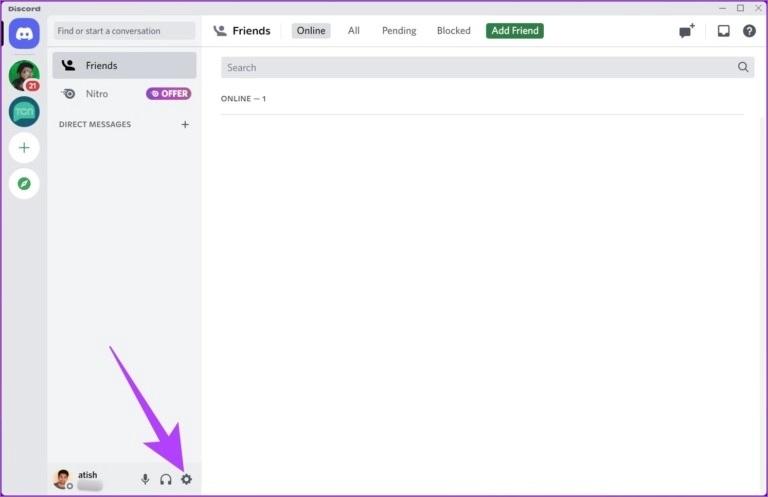Screen dimensions: 768x497
Task: Open Discord home direct messages icon
Action: pos(24,34)
